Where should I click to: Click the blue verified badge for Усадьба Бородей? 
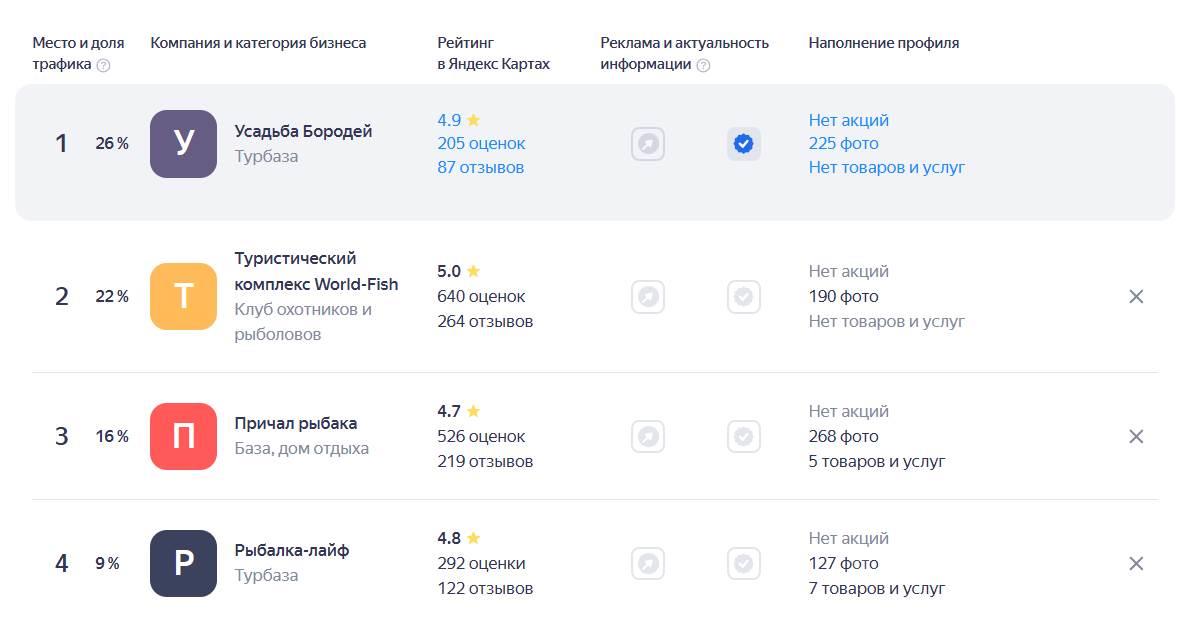click(x=744, y=144)
